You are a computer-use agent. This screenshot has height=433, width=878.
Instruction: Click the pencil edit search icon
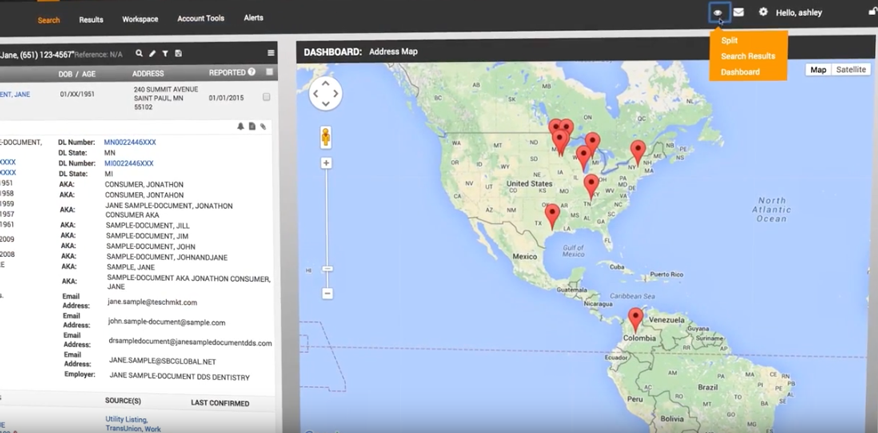[152, 53]
